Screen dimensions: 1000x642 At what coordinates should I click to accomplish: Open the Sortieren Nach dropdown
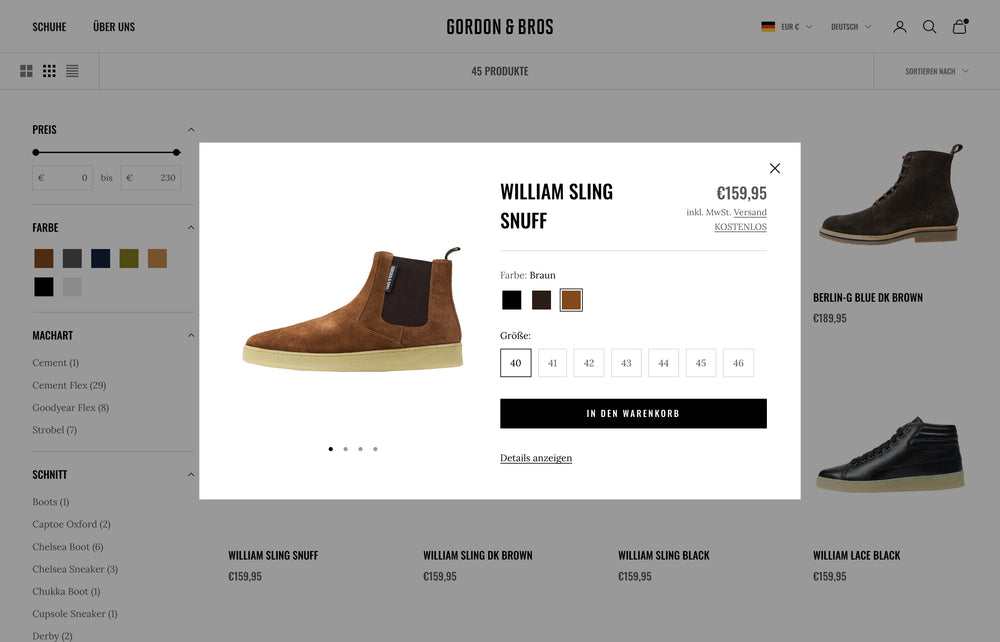pos(936,71)
